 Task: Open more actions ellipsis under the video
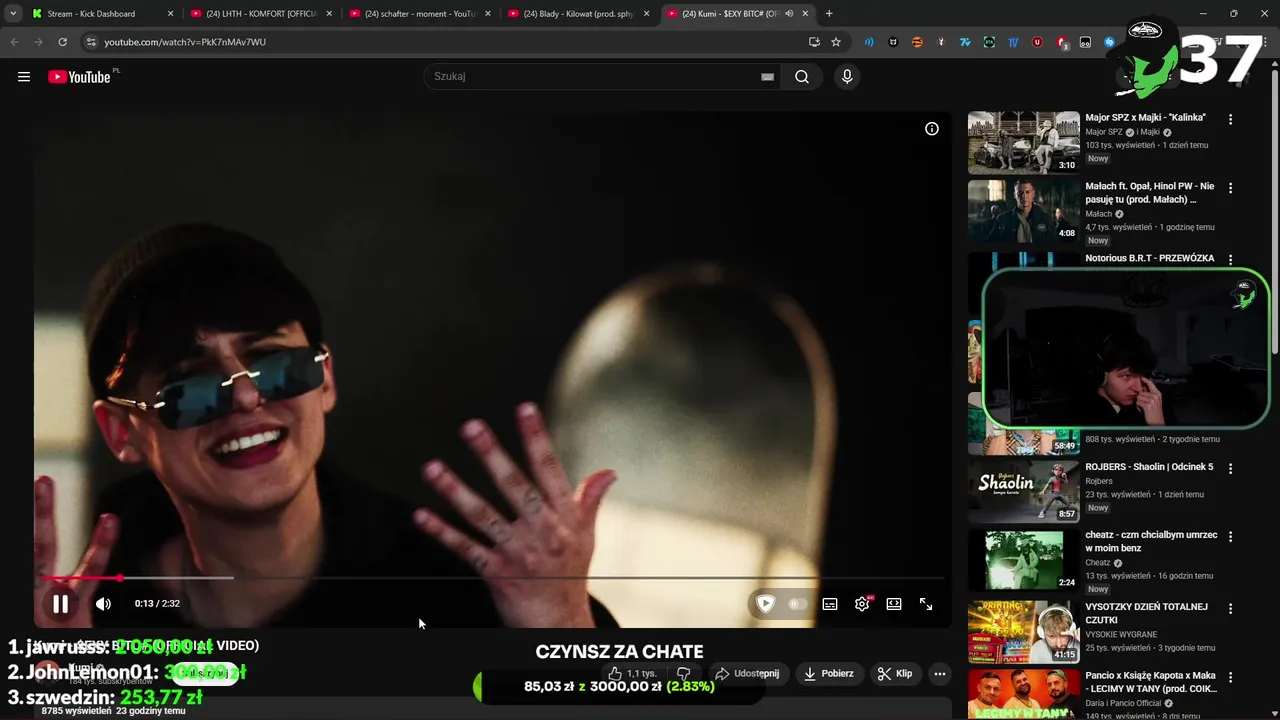pyautogui.click(x=939, y=674)
